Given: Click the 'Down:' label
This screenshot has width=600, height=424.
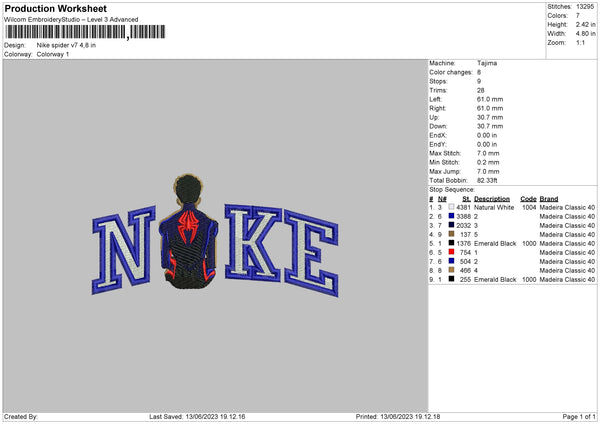Looking at the screenshot, I should click(x=438, y=126).
